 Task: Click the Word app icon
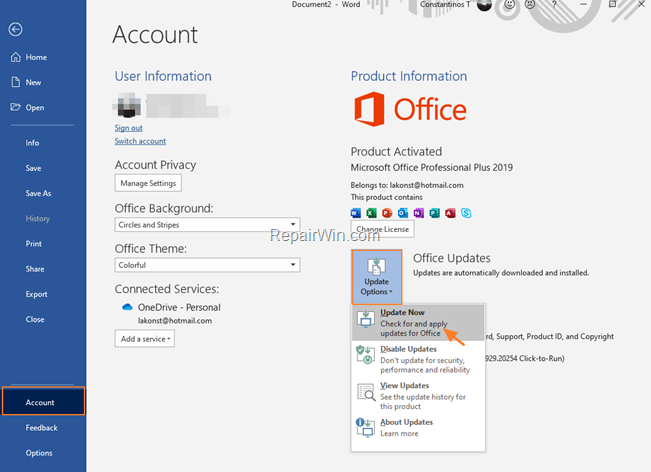[x=356, y=213]
